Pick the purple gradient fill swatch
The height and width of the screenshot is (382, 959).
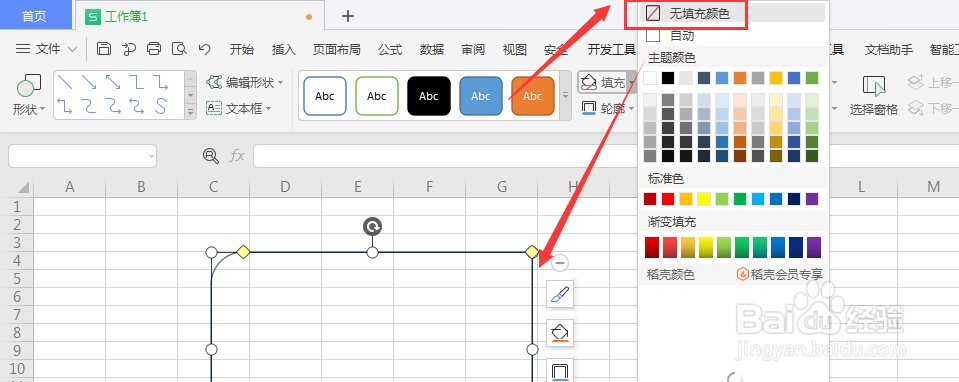pyautogui.click(x=813, y=248)
